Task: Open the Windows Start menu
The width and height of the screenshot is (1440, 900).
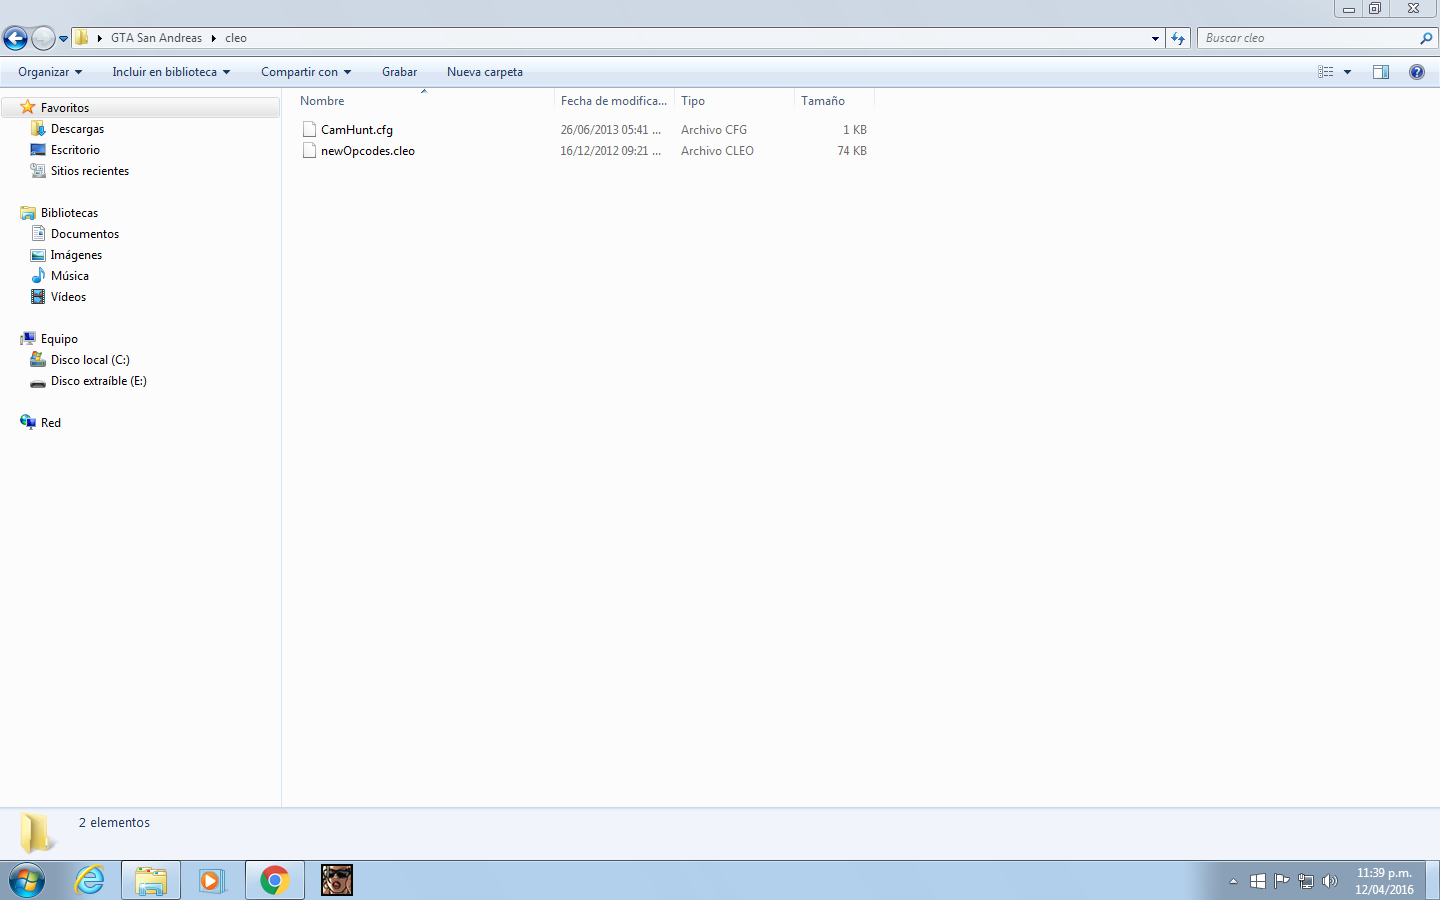Action: click(x=27, y=880)
